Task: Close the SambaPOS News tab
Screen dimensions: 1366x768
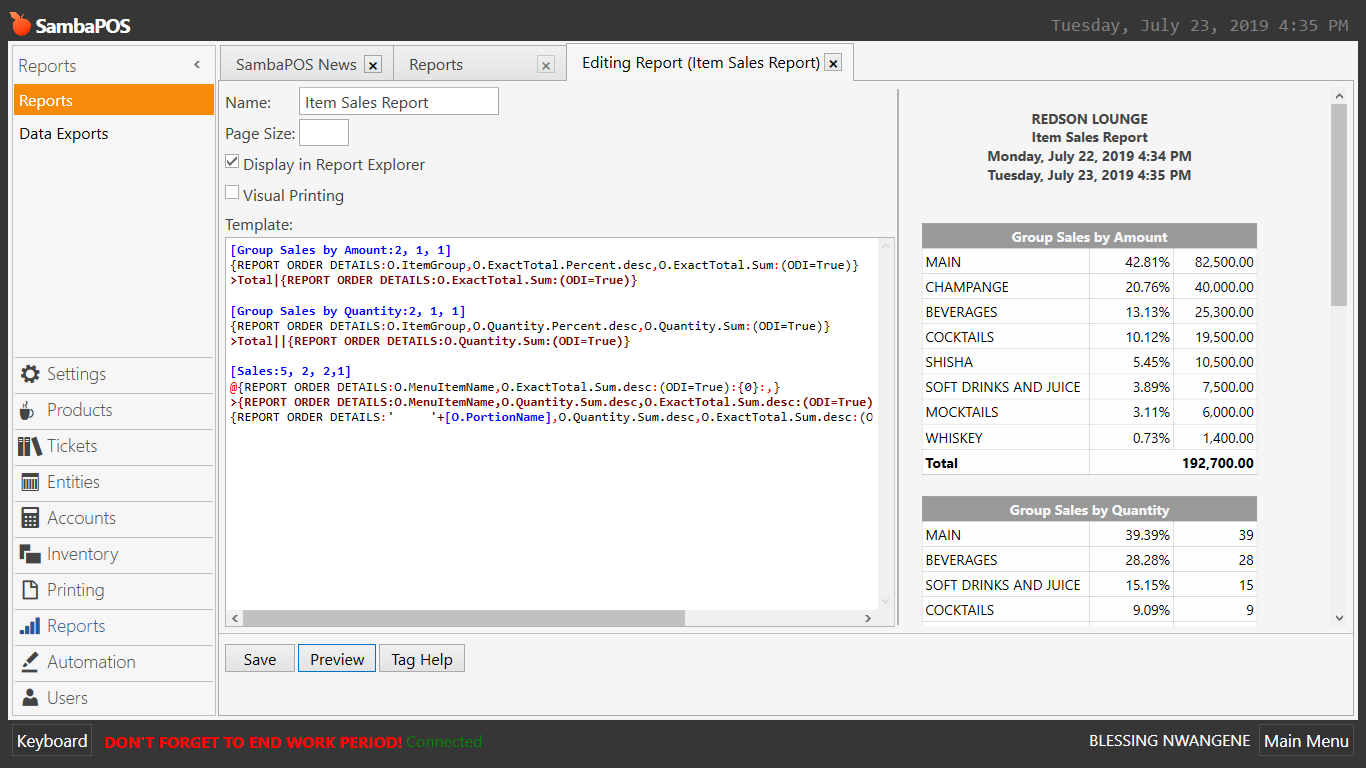Action: [x=373, y=65]
